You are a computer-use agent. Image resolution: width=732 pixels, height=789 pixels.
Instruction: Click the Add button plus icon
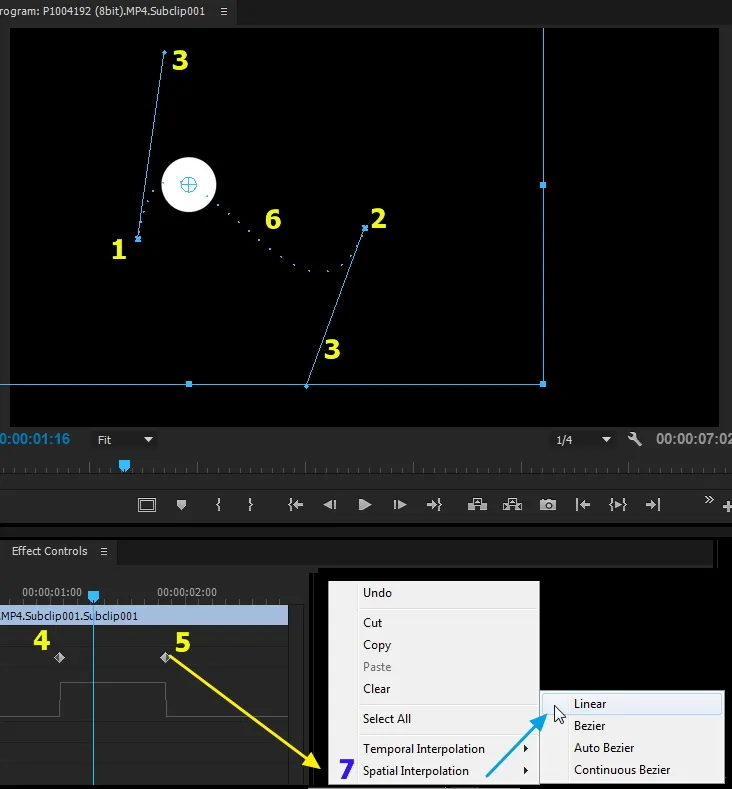tap(727, 507)
